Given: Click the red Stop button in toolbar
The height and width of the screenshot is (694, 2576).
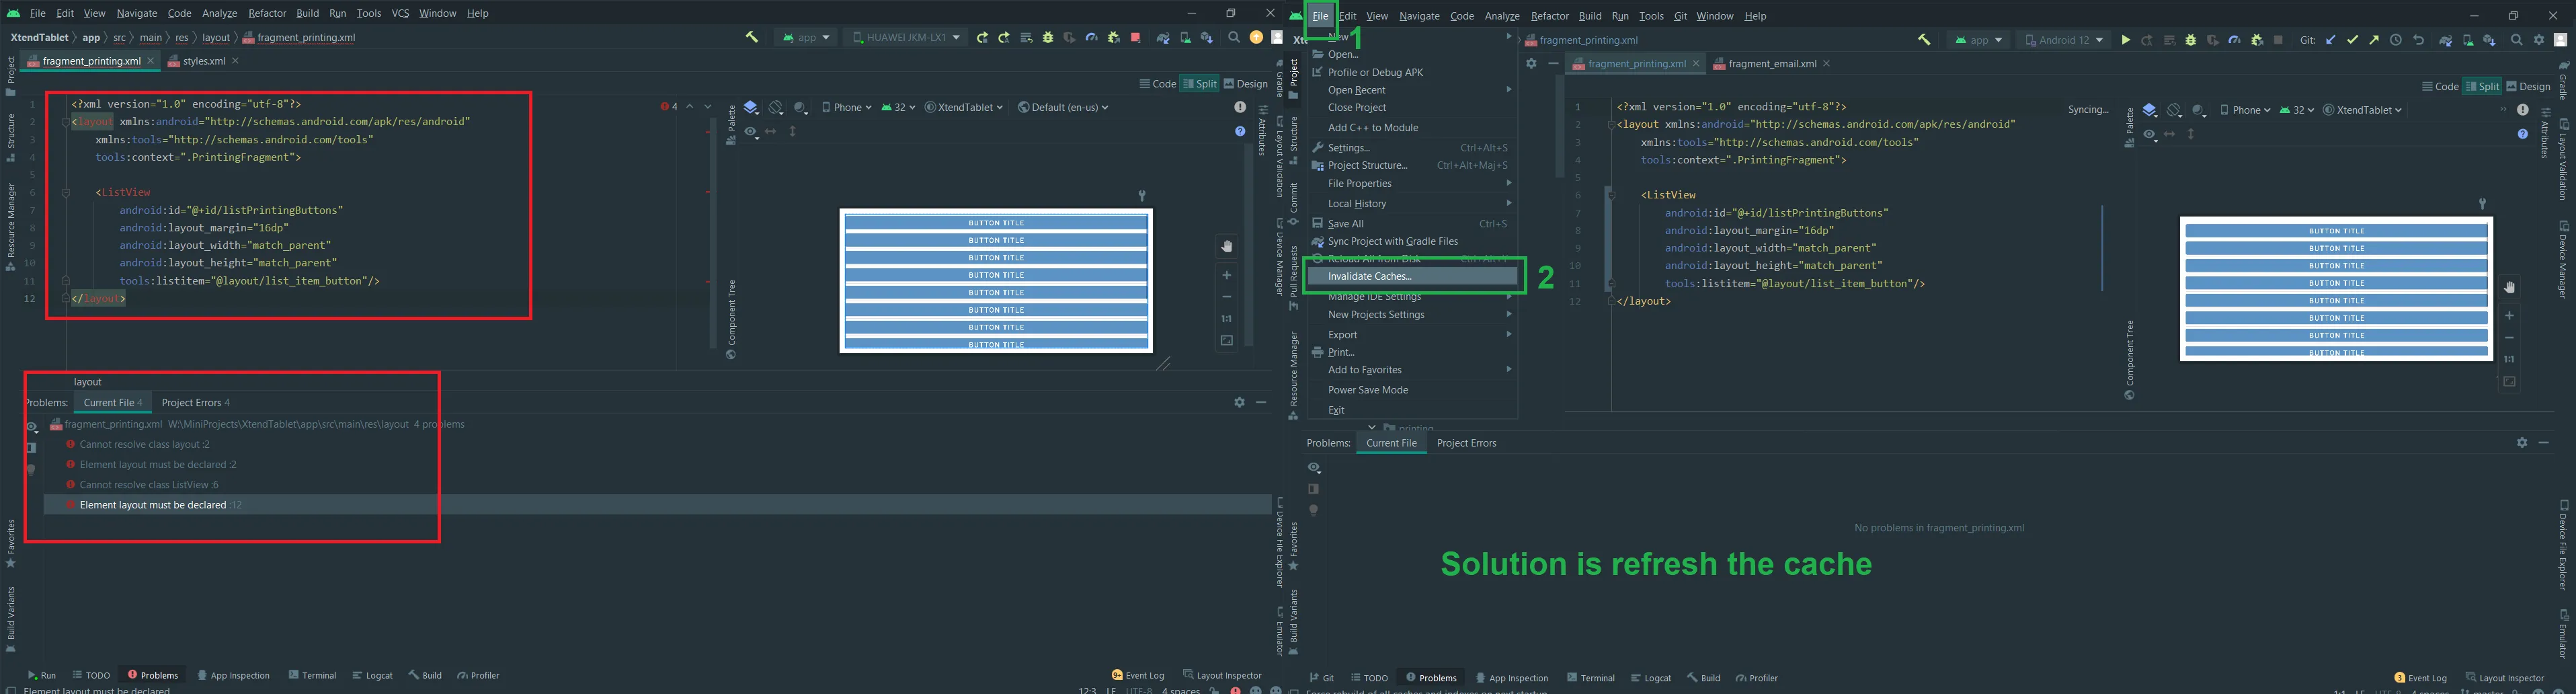Looking at the screenshot, I should [1135, 38].
